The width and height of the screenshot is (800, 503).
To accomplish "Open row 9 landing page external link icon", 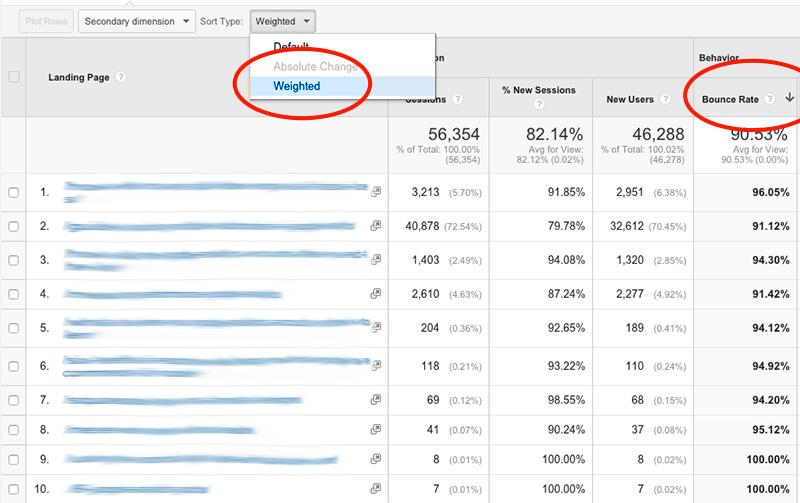I will tap(376, 459).
